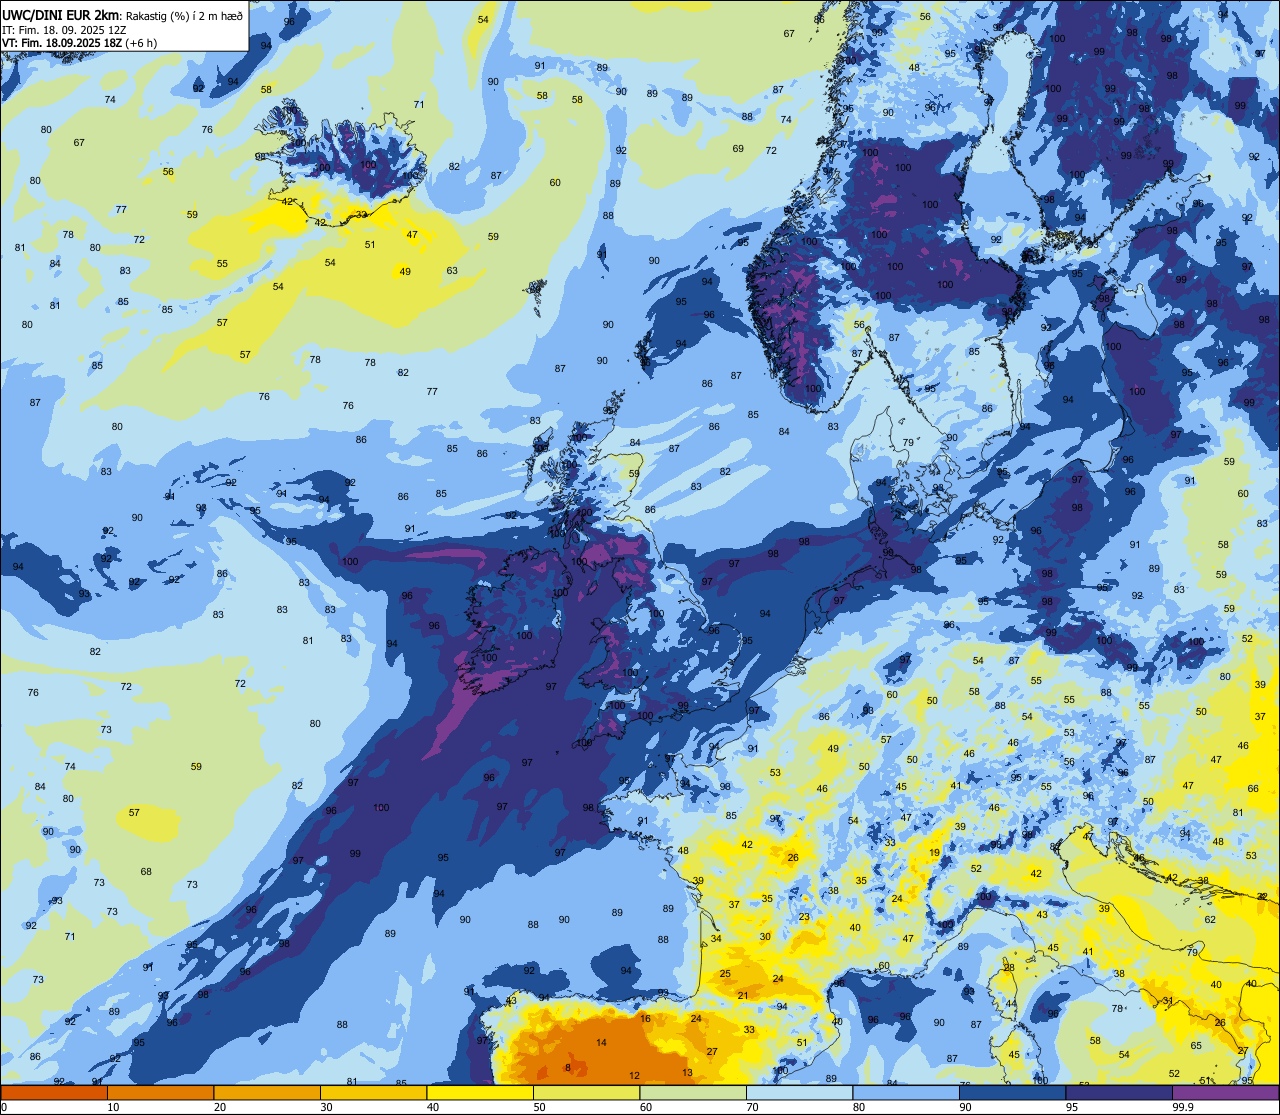Click the 90–95 blue legend swatch
The image size is (1280, 1115).
pyautogui.click(x=1012, y=1092)
